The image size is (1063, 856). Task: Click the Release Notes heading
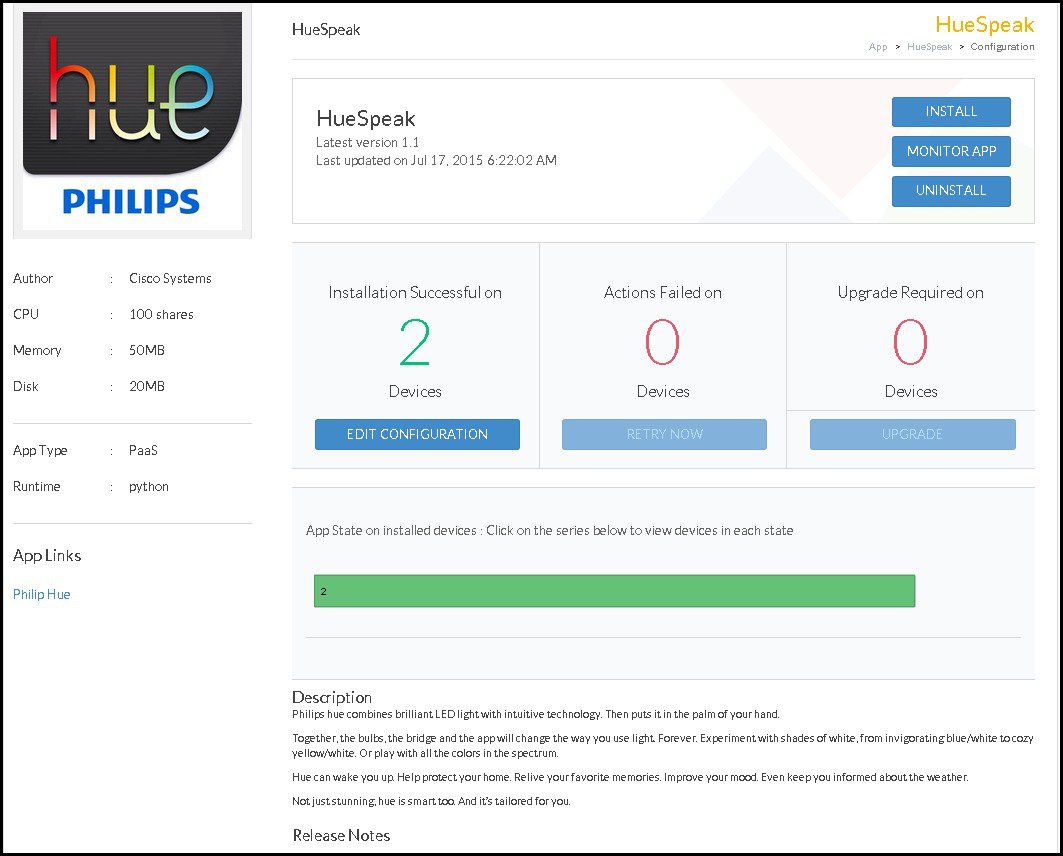coord(341,836)
